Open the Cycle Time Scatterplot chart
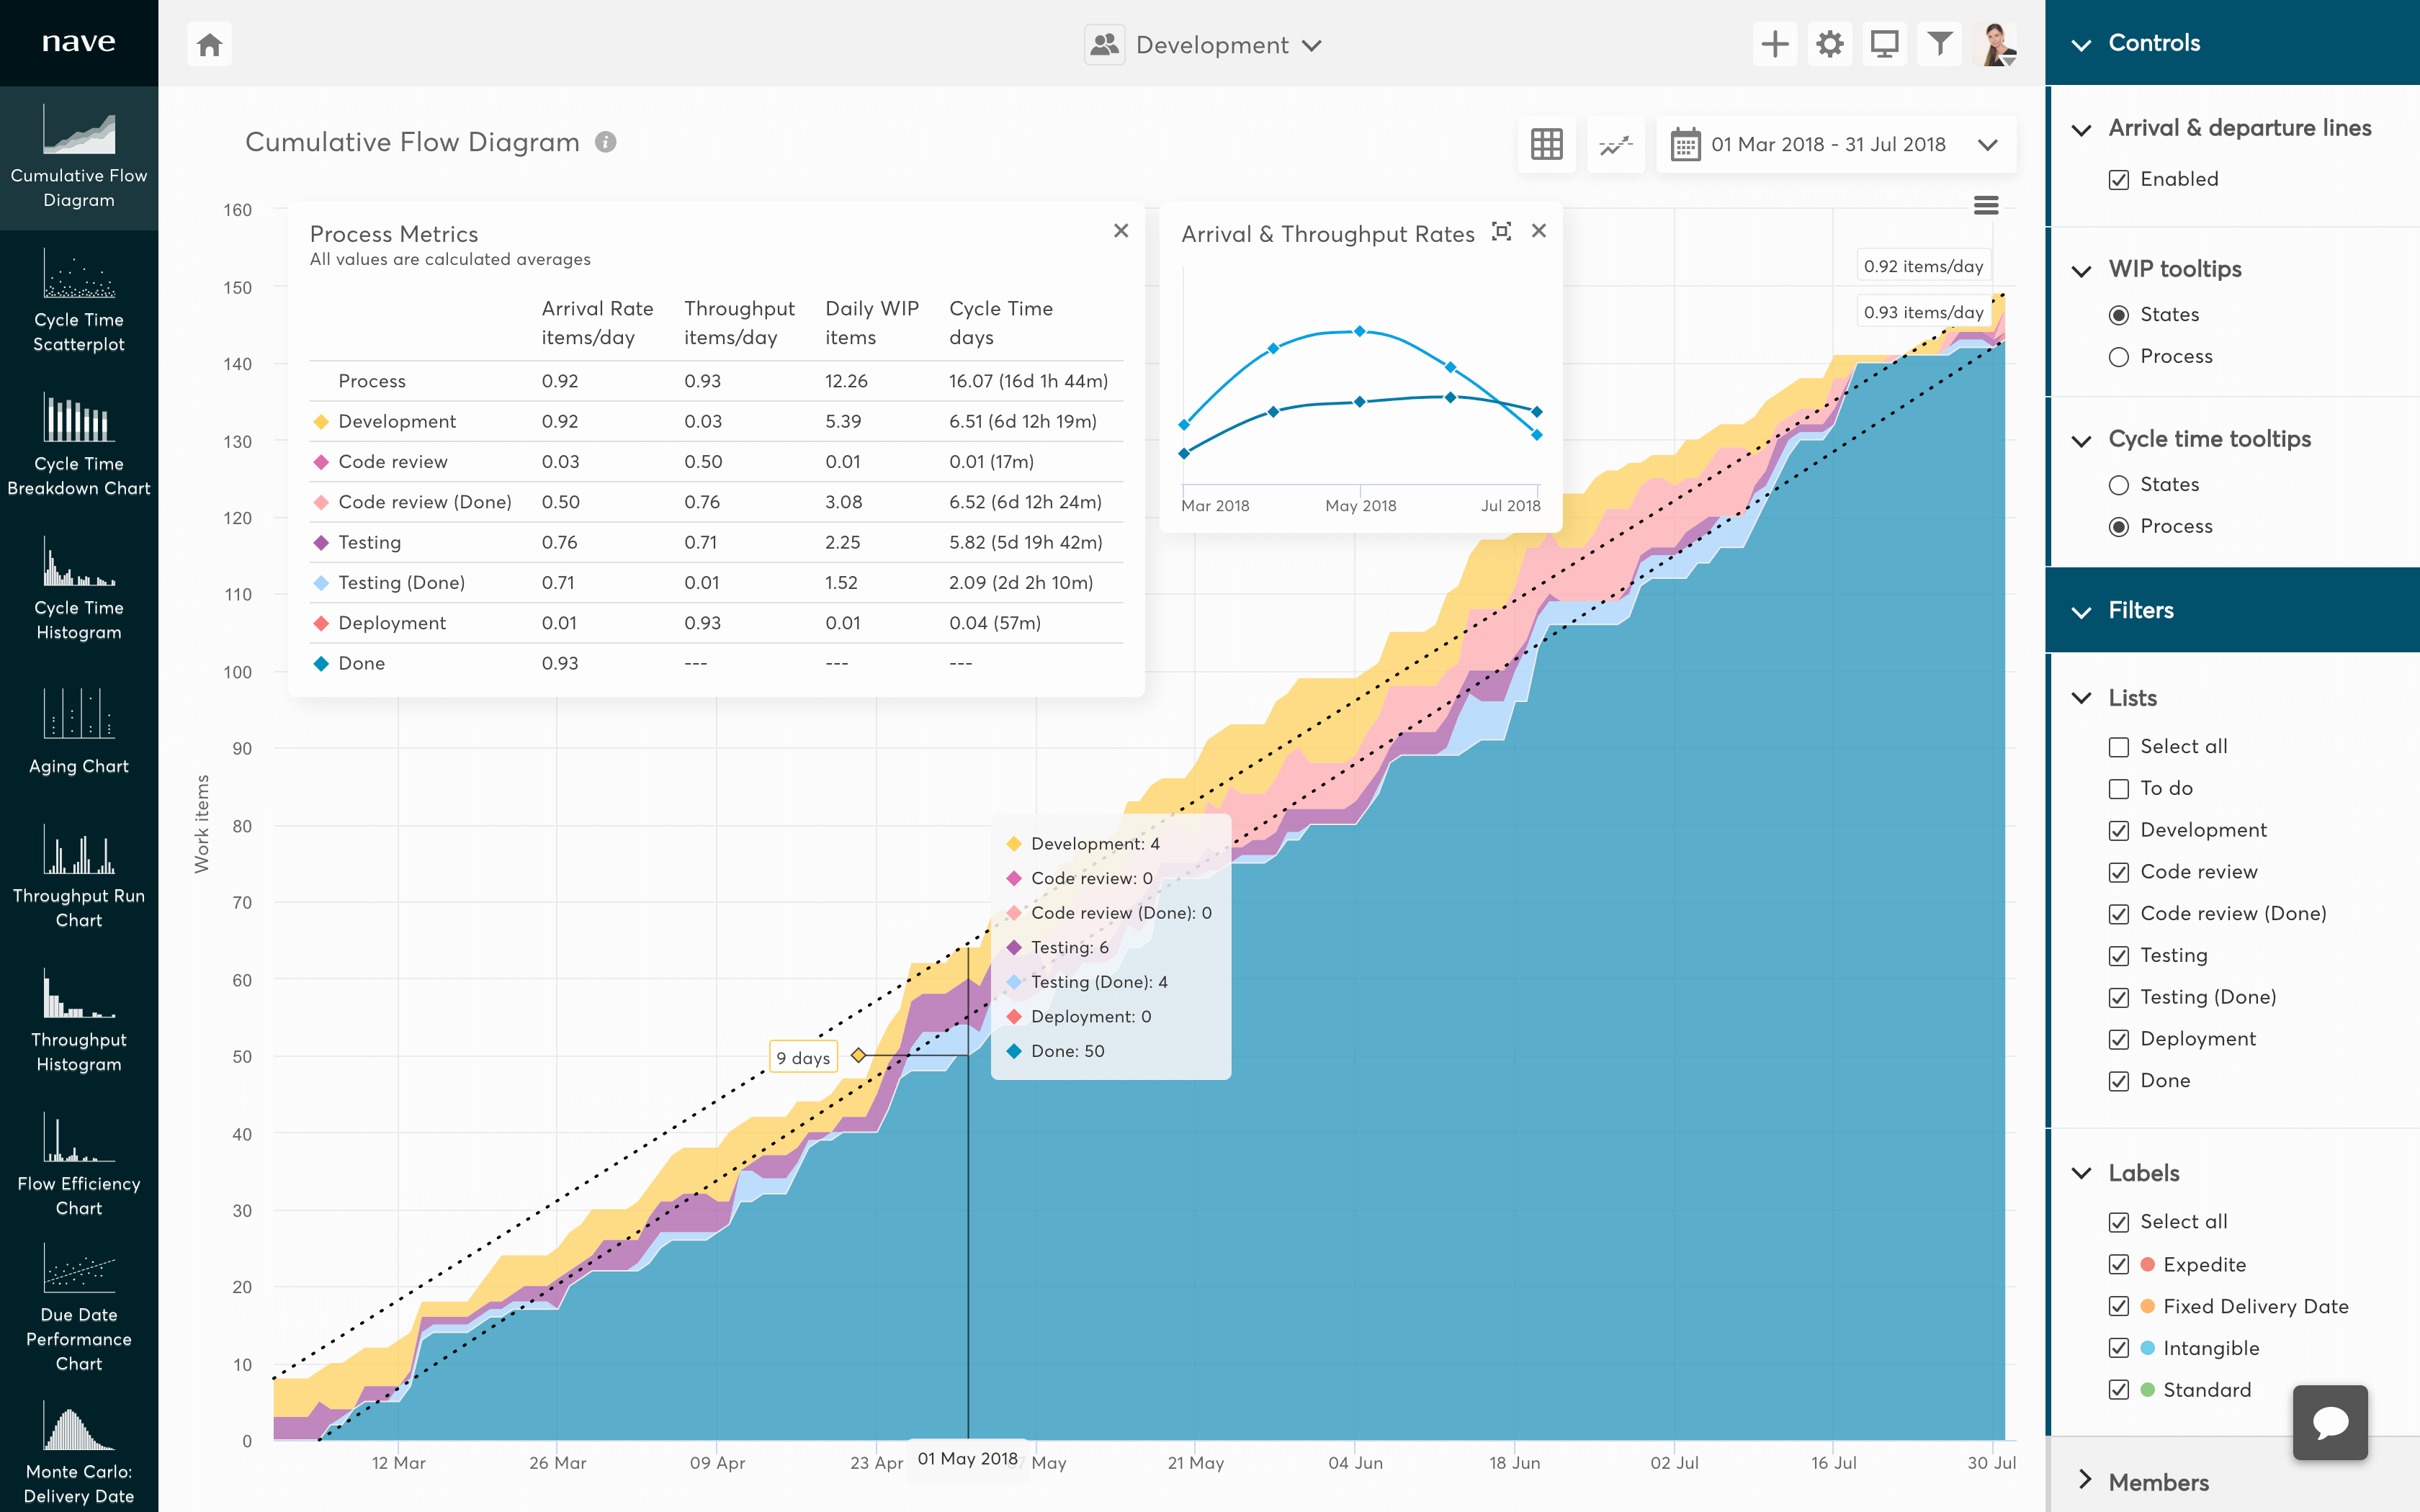2420x1512 pixels. (78, 300)
